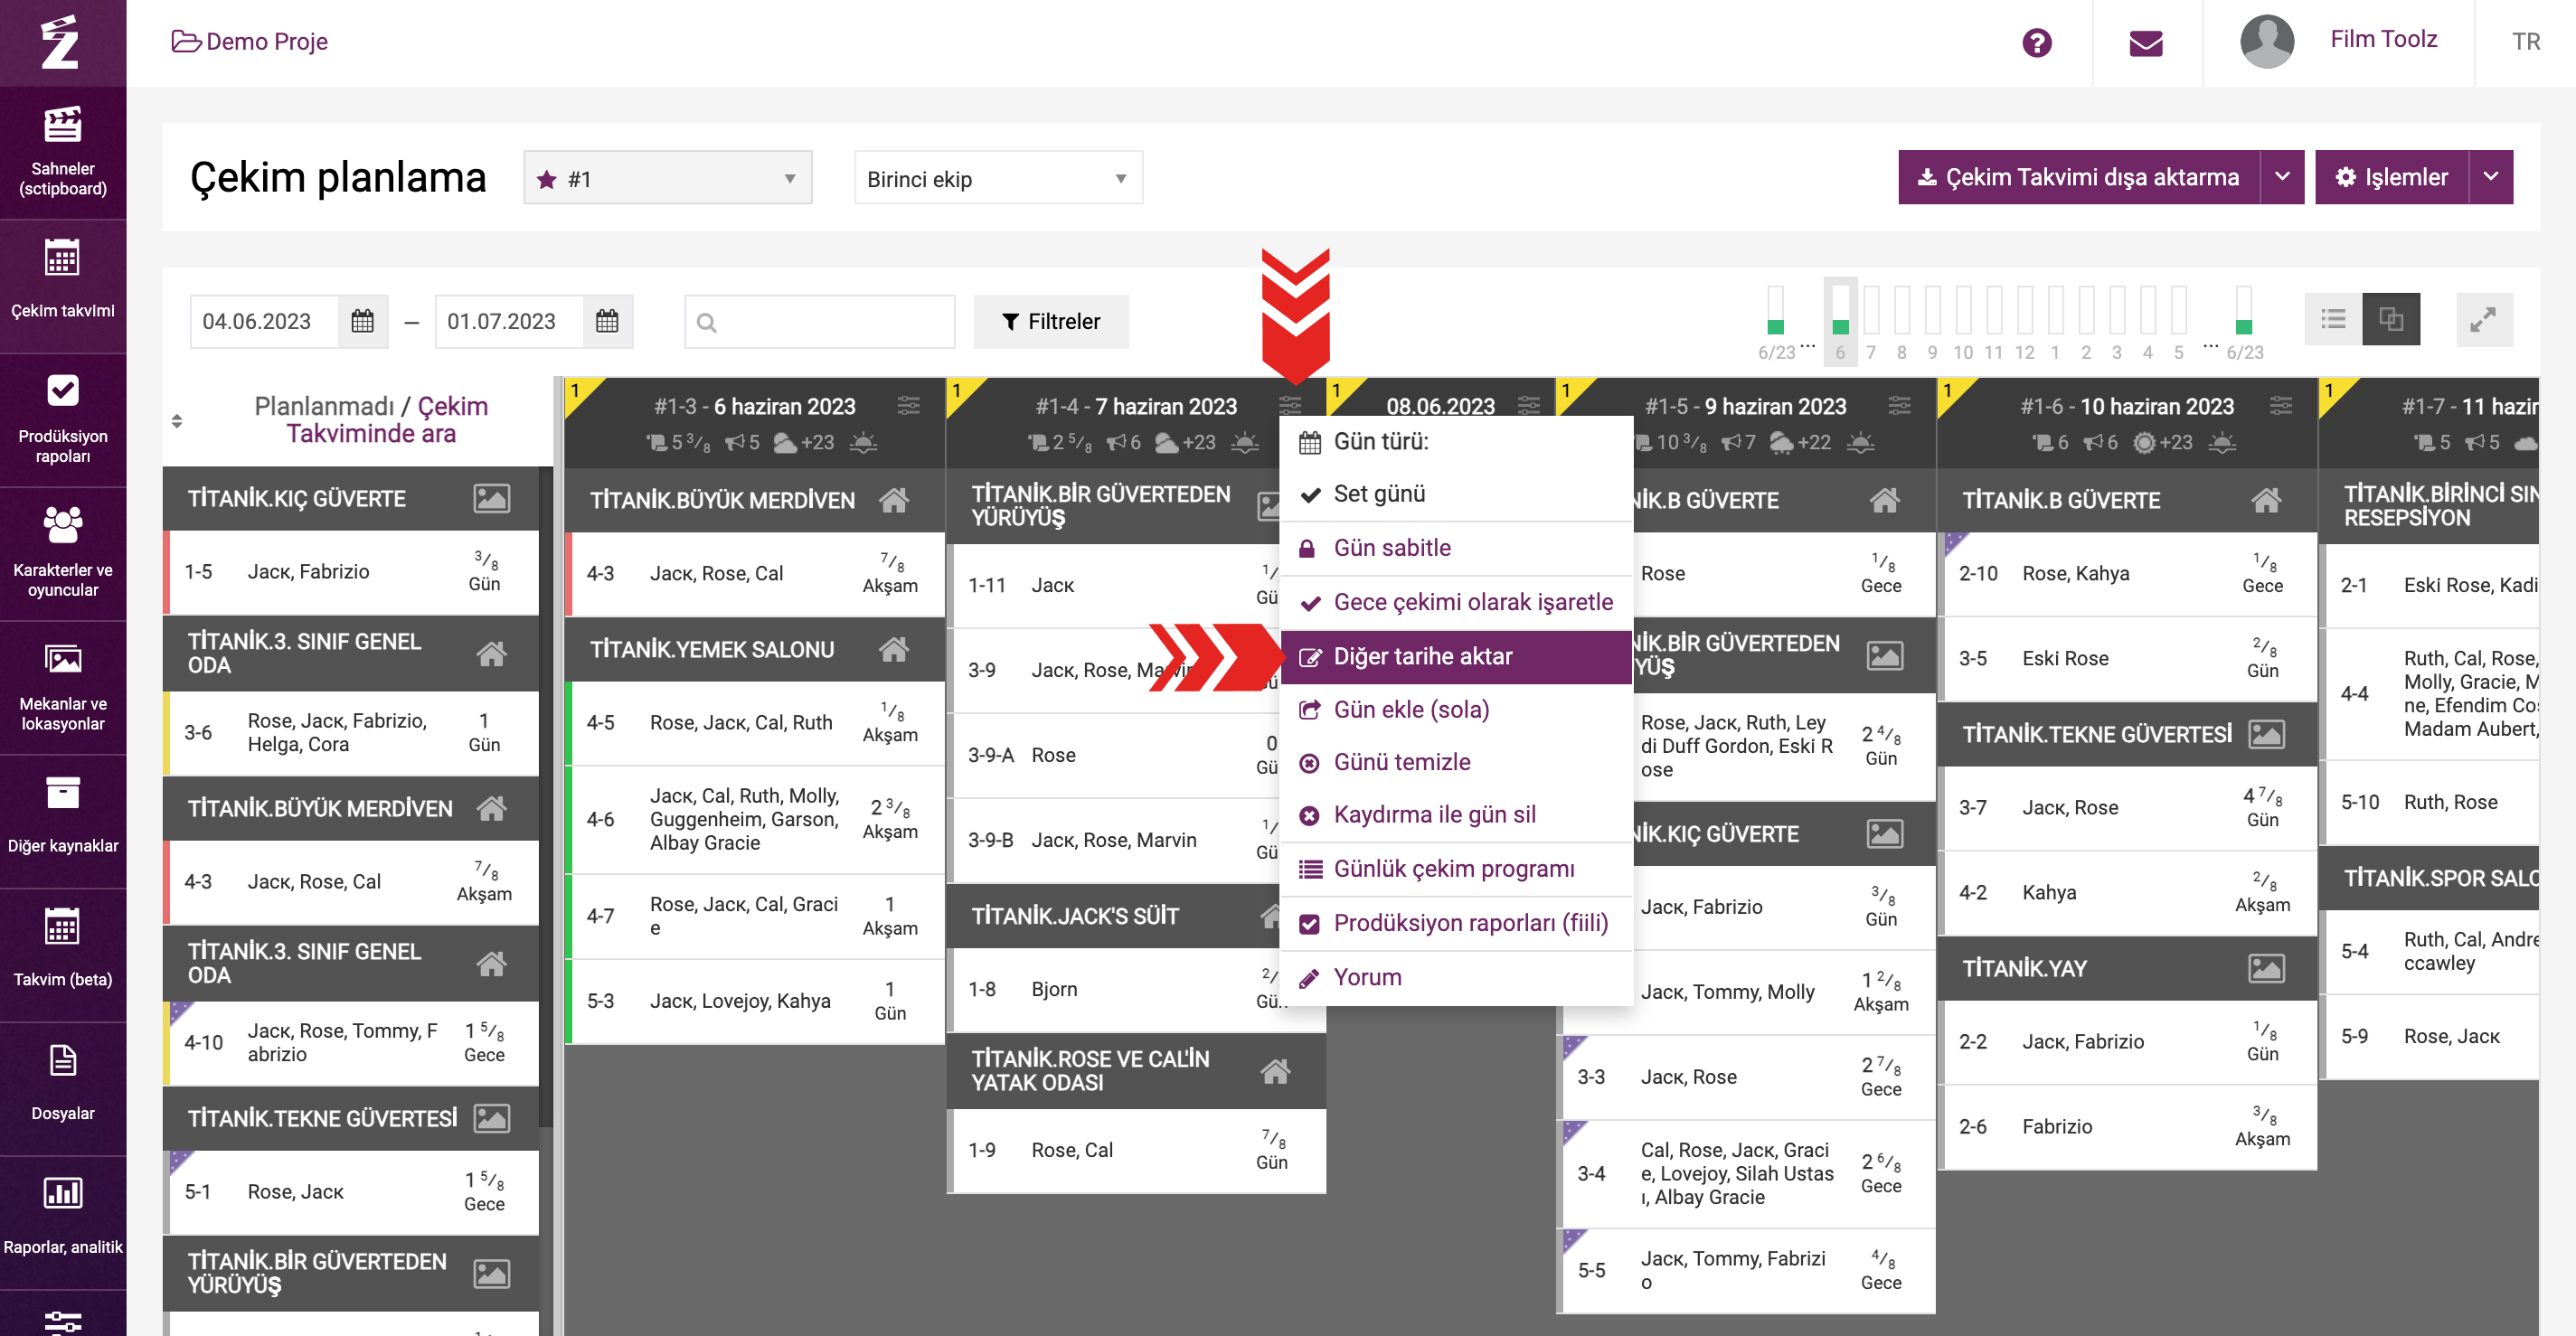This screenshot has height=1336, width=2576.
Task: Switch language via TR selector
Action: (x=2525, y=42)
